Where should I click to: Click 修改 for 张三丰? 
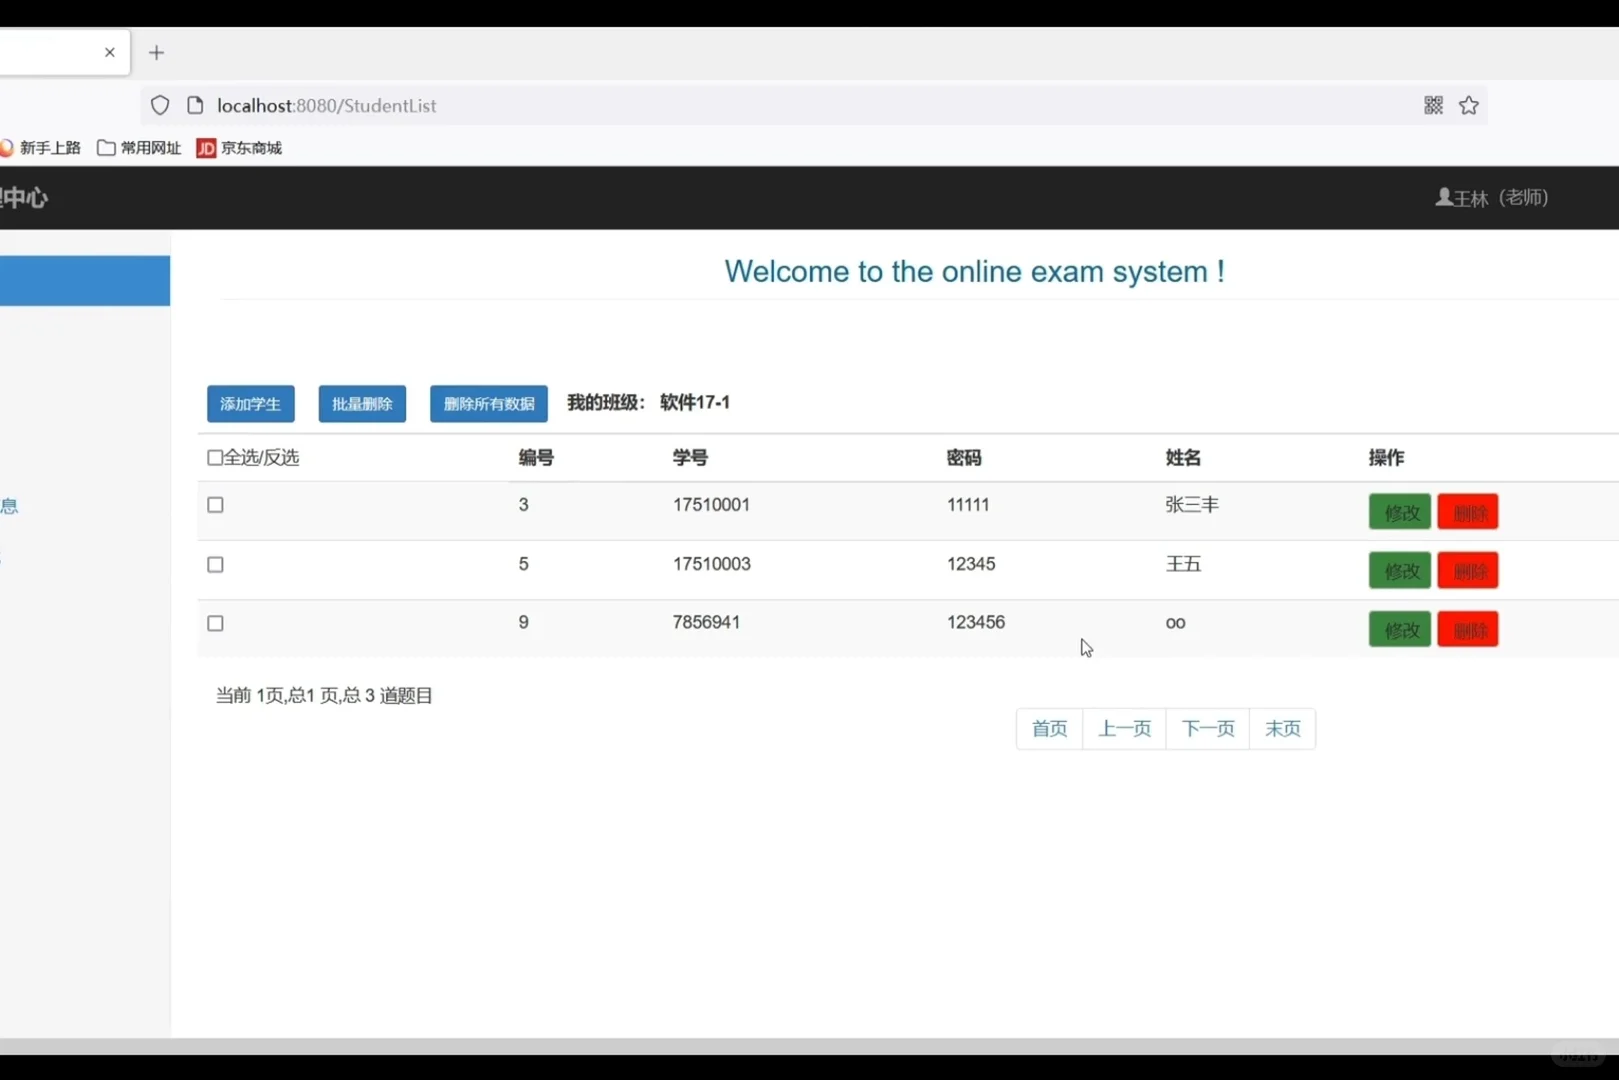[1400, 512]
